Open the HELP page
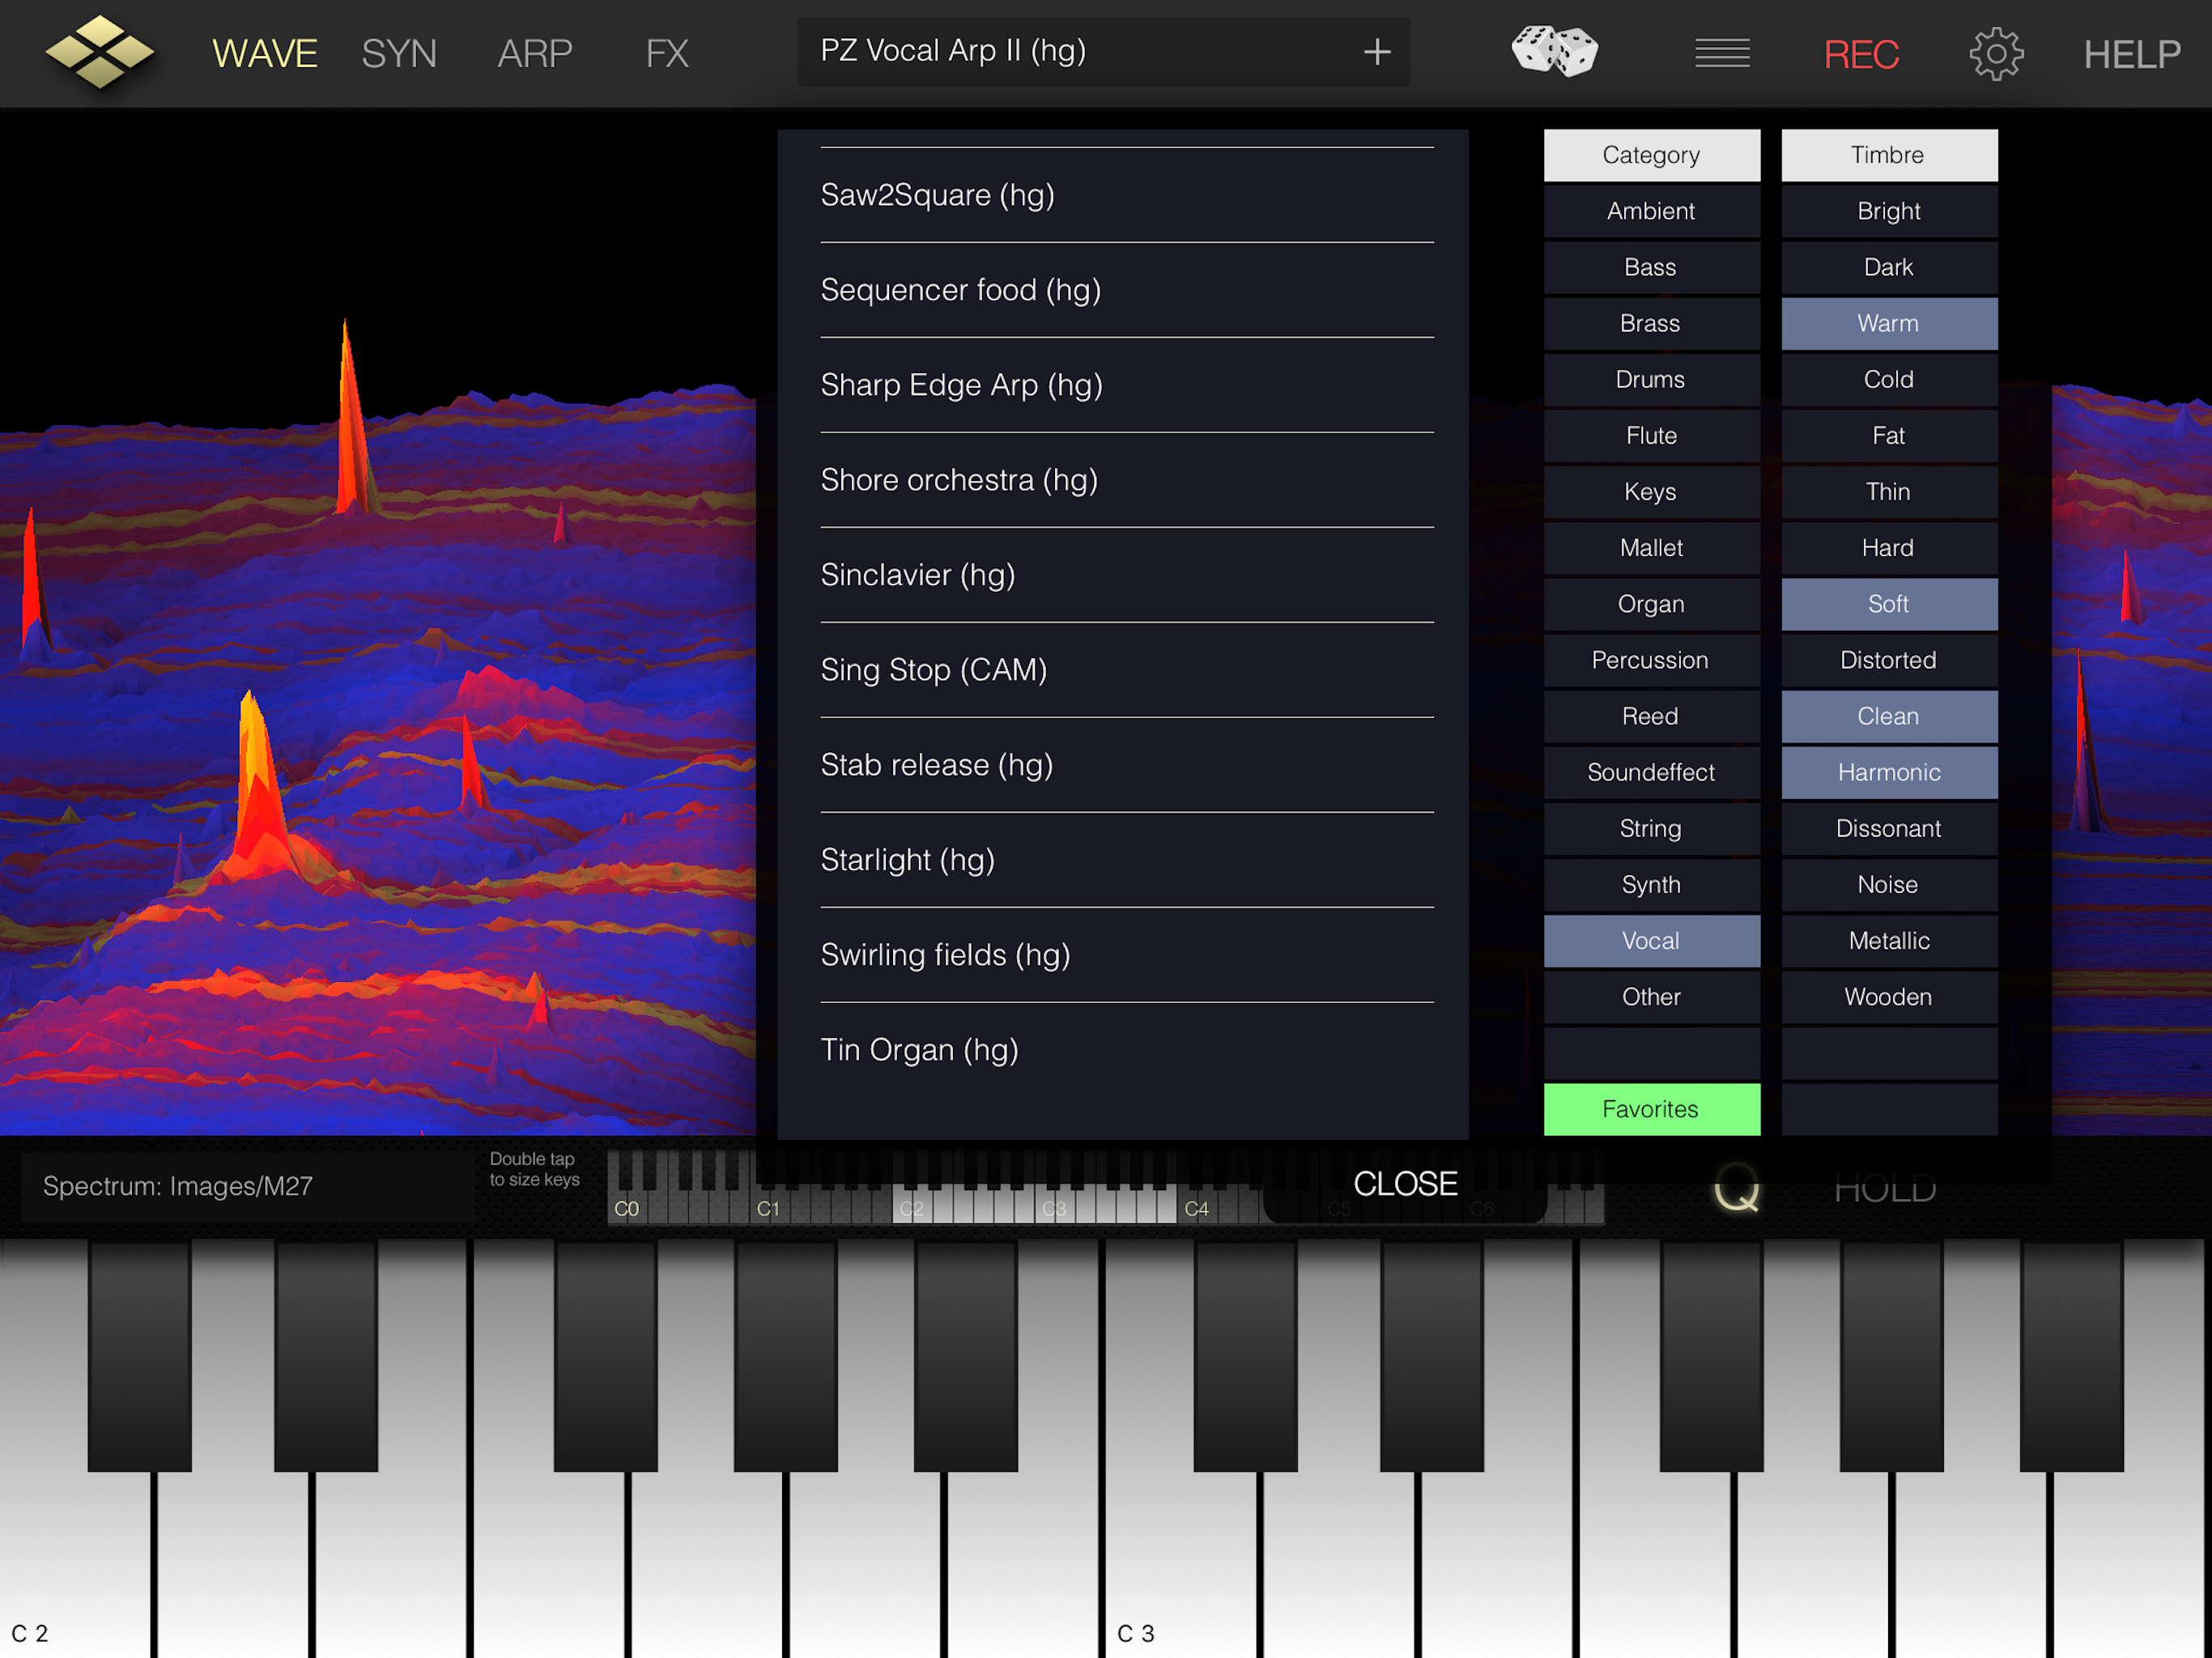 2131,54
